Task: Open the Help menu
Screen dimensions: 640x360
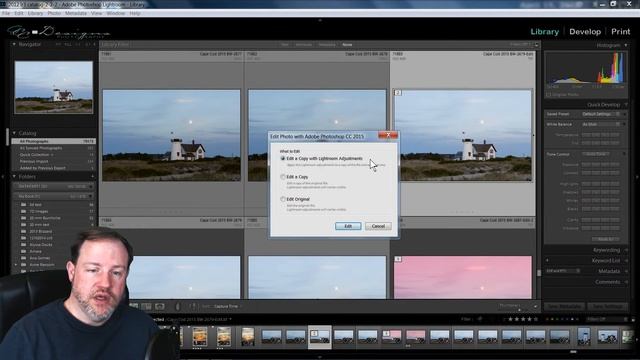Action: click(x=135, y=13)
